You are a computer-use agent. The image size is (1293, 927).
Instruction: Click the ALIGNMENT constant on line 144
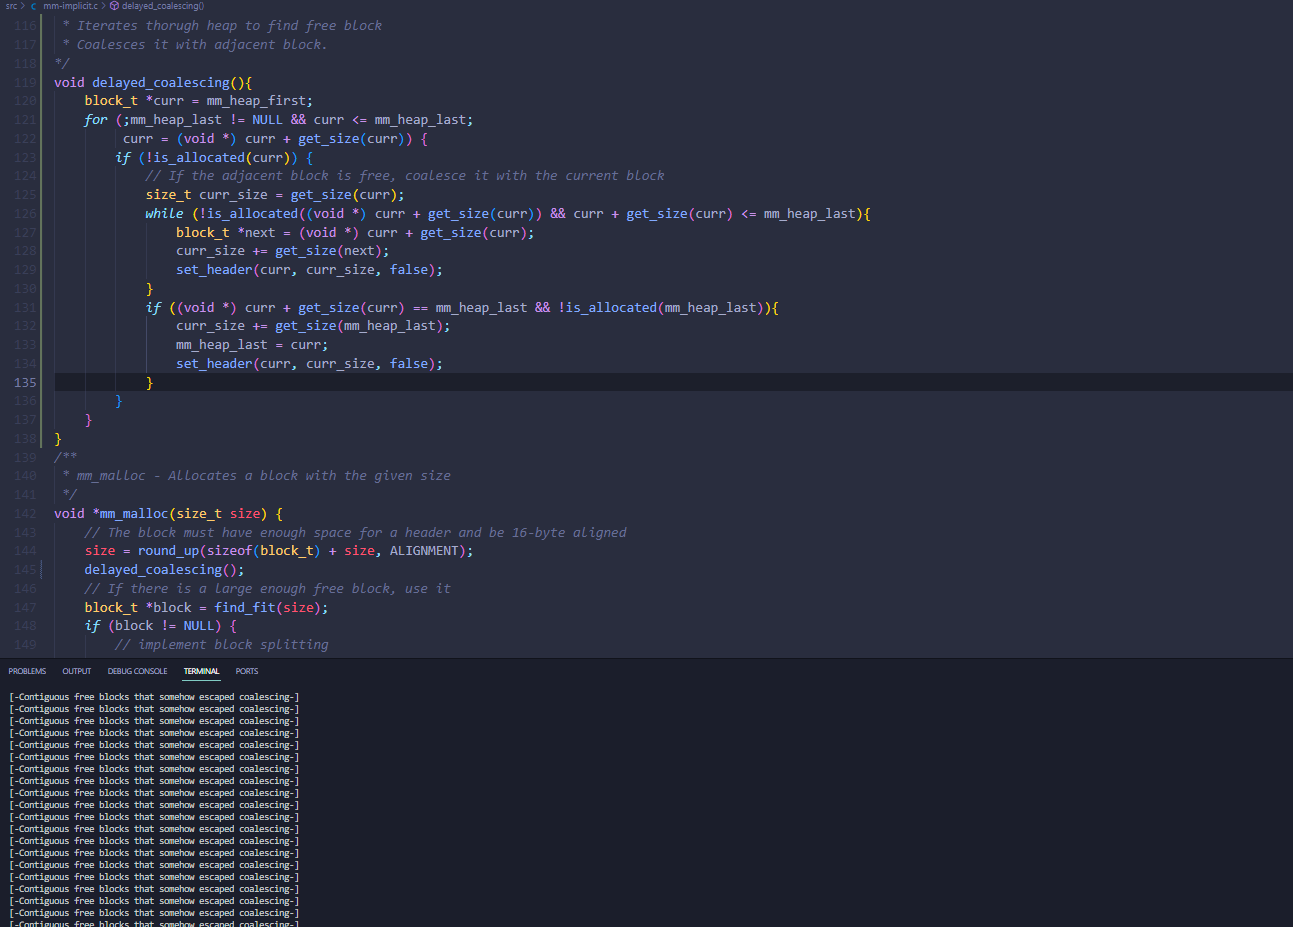pyautogui.click(x=427, y=551)
